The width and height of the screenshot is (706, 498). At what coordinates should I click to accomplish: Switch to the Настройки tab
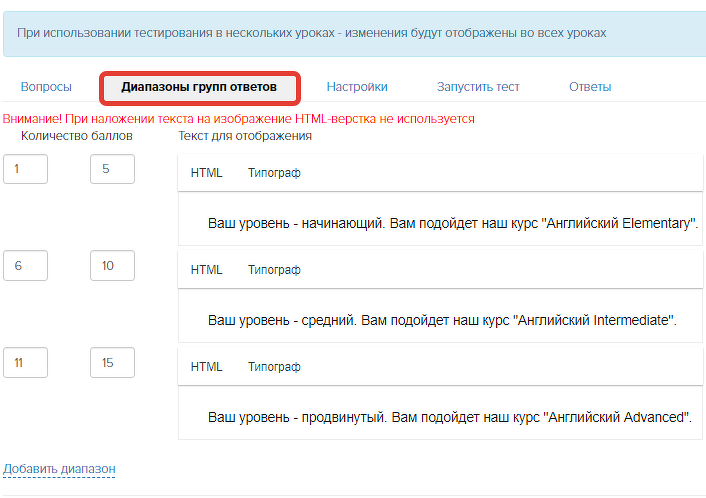click(357, 87)
